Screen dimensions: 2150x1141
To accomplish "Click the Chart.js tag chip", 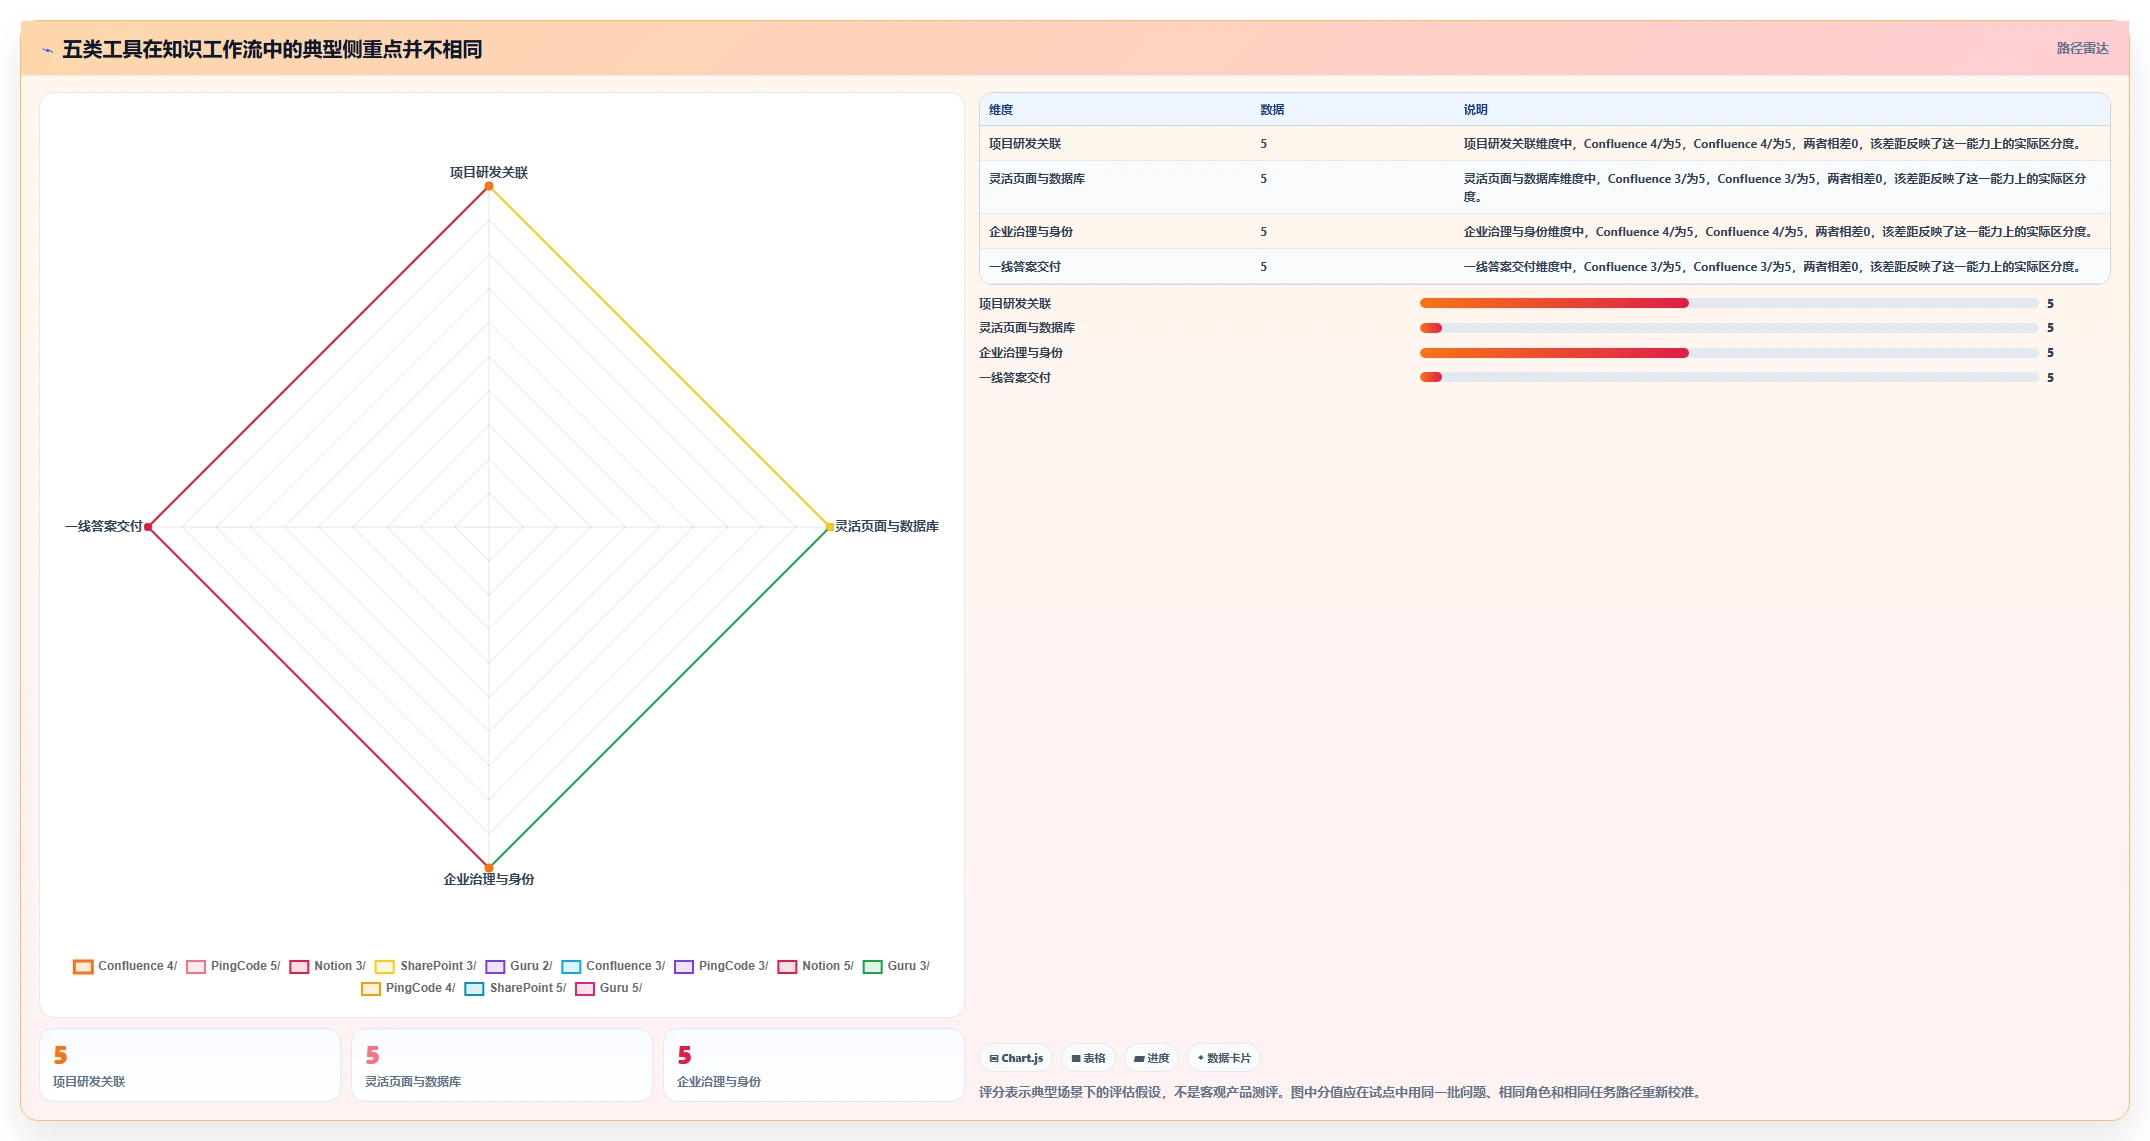I will (1016, 1058).
